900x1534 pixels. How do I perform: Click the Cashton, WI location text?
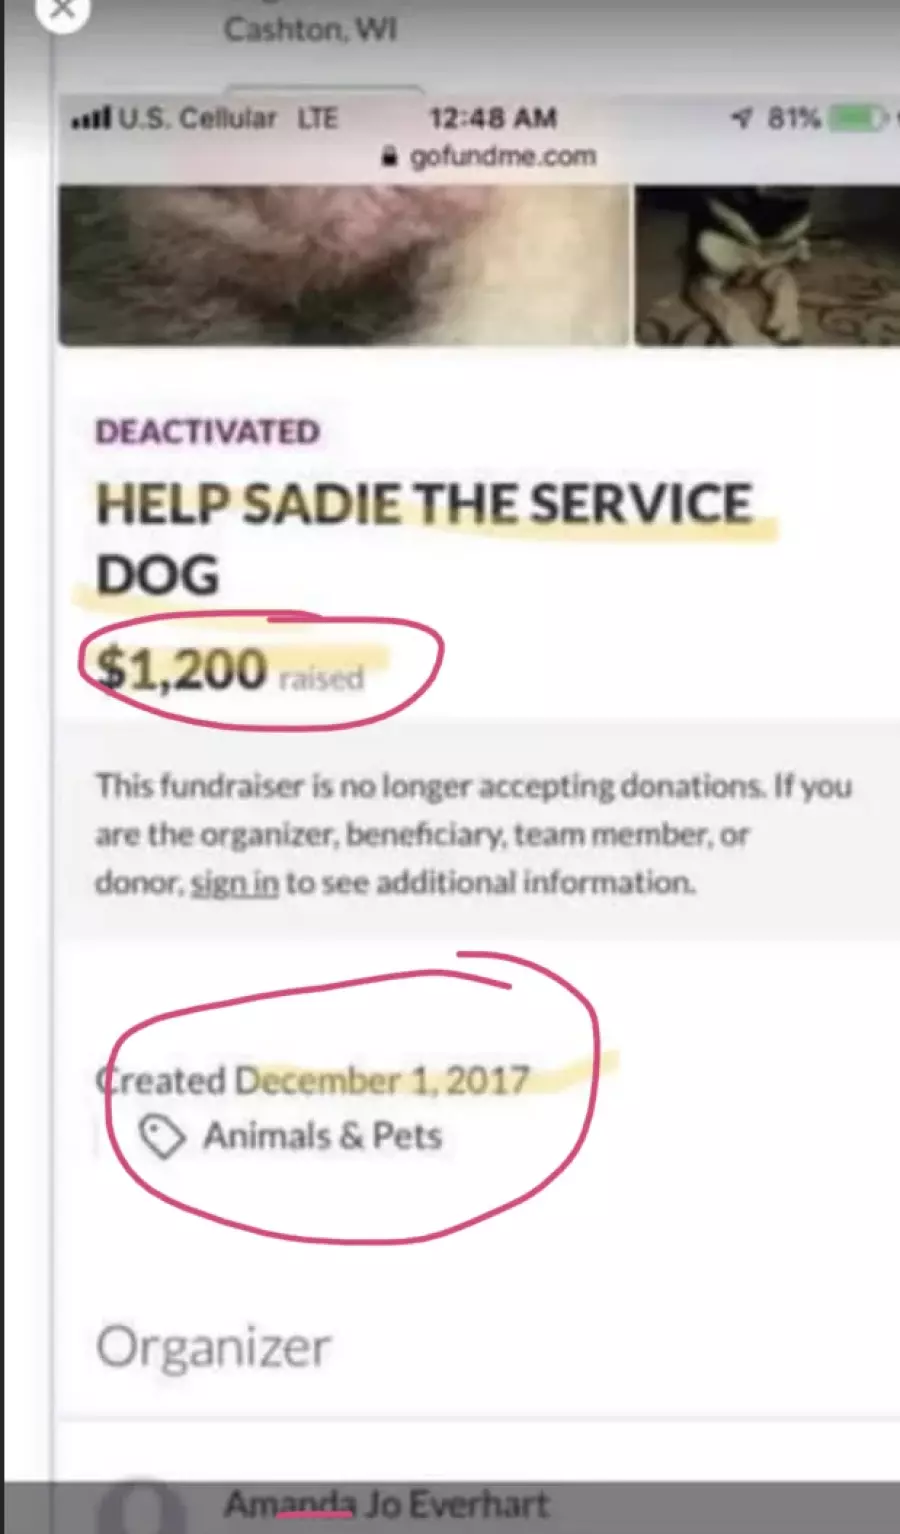(x=311, y=30)
